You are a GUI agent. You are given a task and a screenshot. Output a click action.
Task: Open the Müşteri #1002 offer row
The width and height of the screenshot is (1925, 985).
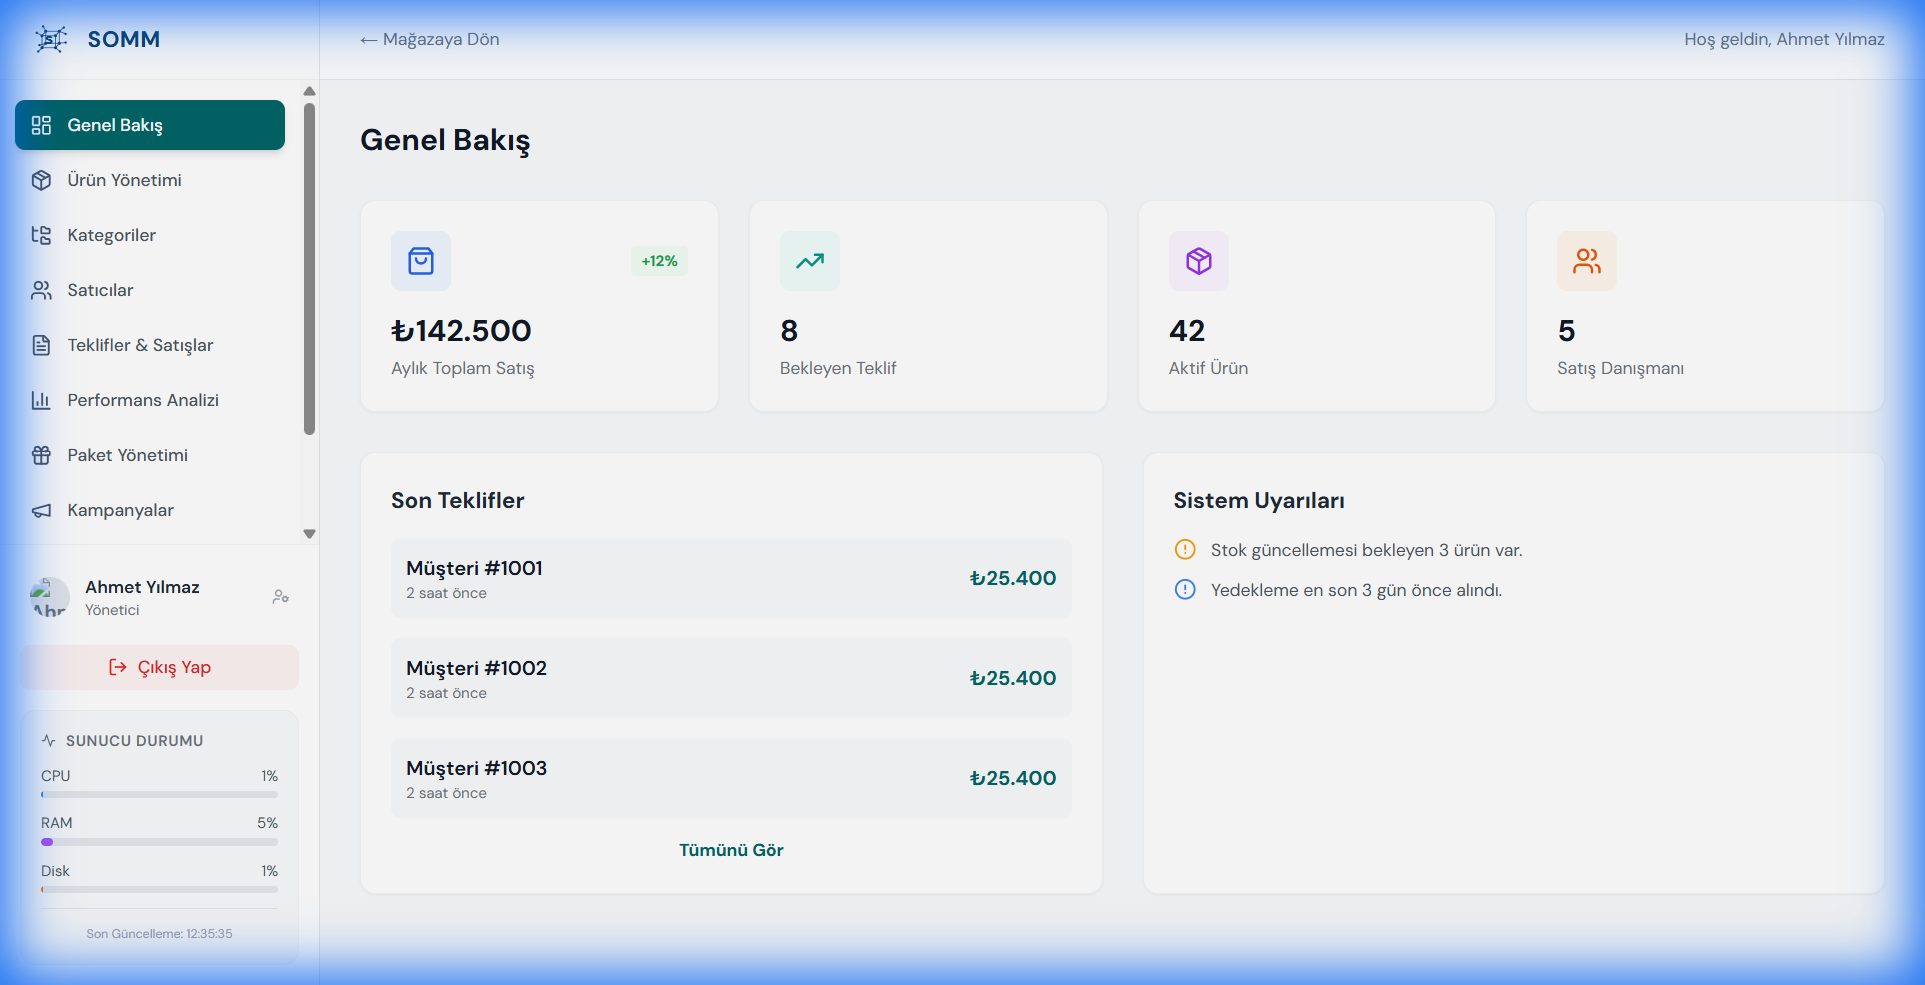click(731, 678)
